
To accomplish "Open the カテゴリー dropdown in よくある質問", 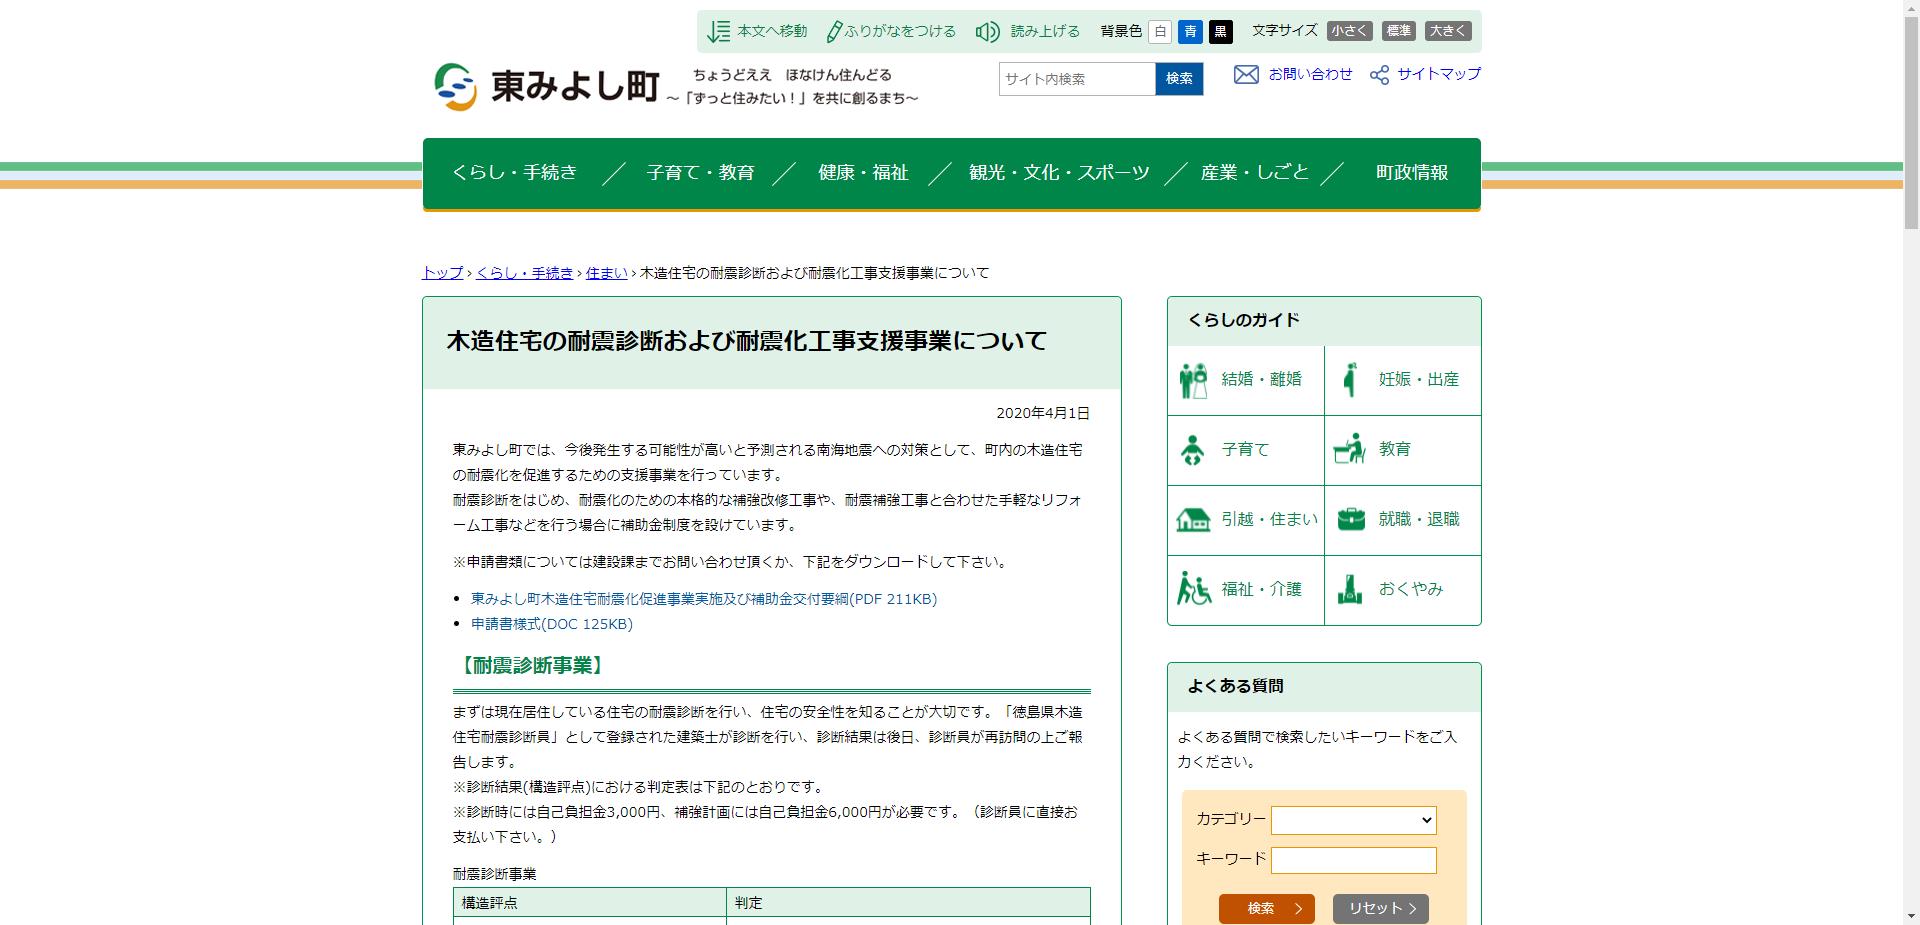I will point(1353,820).
